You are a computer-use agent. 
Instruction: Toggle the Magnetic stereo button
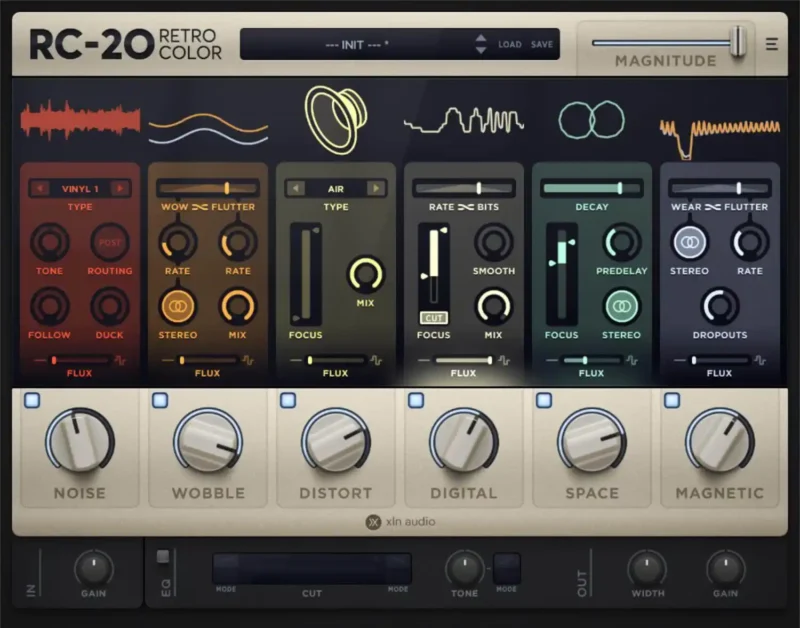[x=689, y=242]
